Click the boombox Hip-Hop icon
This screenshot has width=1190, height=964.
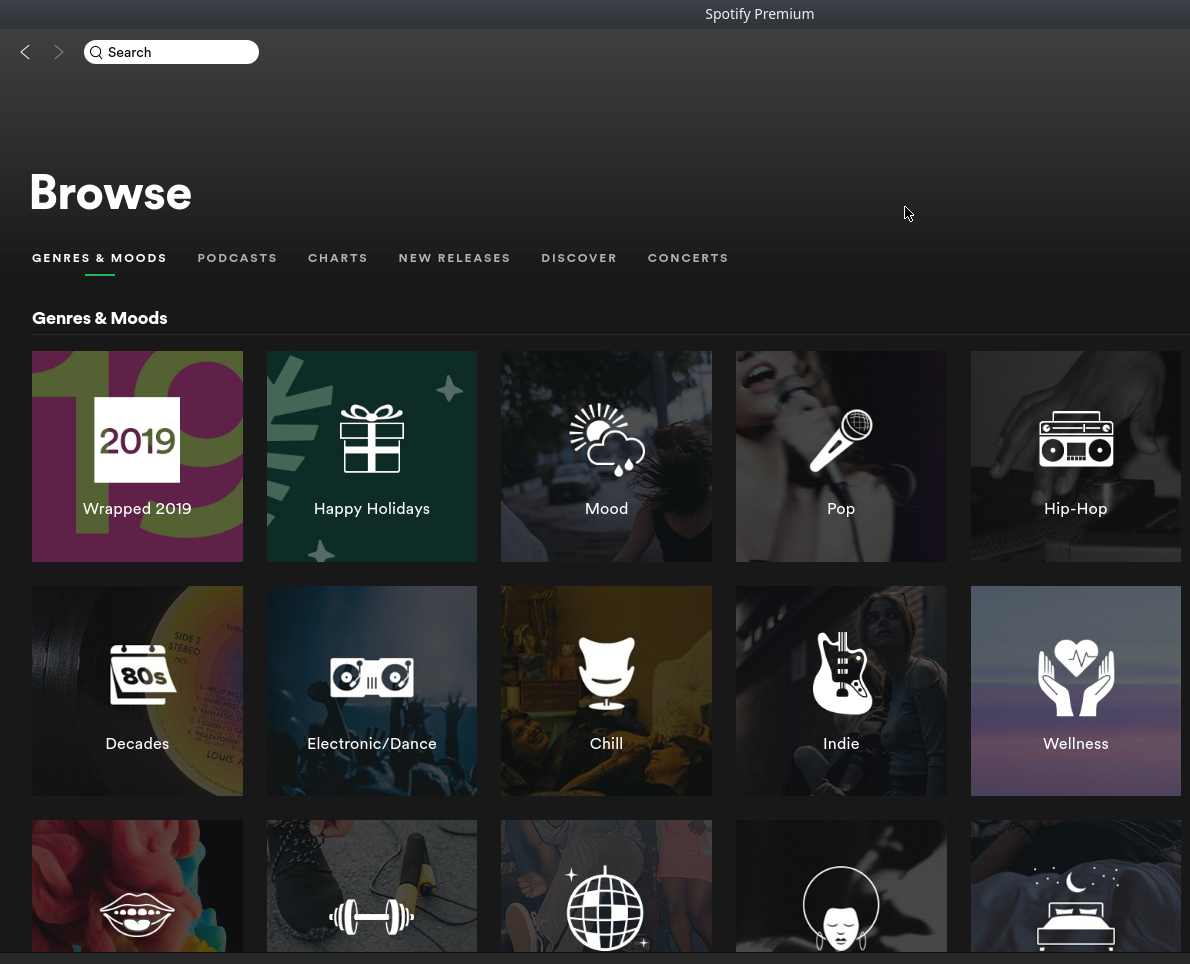pos(1076,439)
